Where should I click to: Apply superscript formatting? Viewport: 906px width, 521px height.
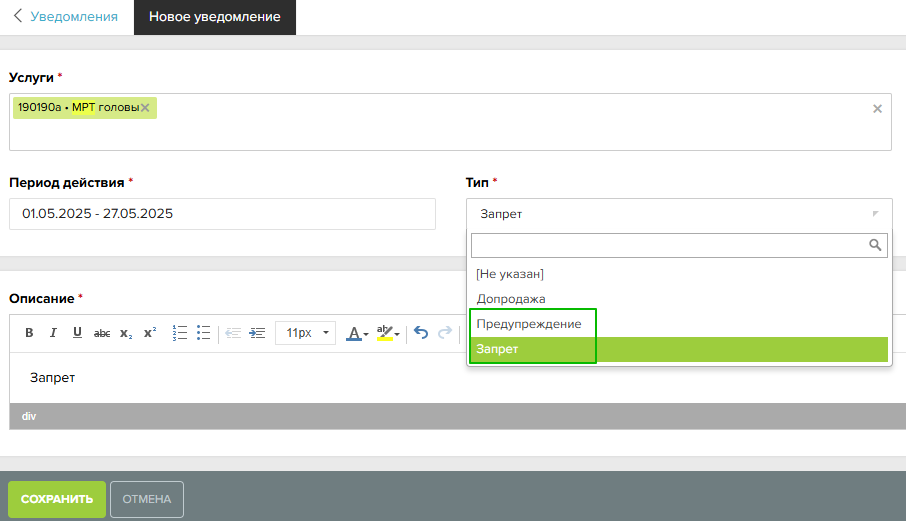[x=150, y=333]
